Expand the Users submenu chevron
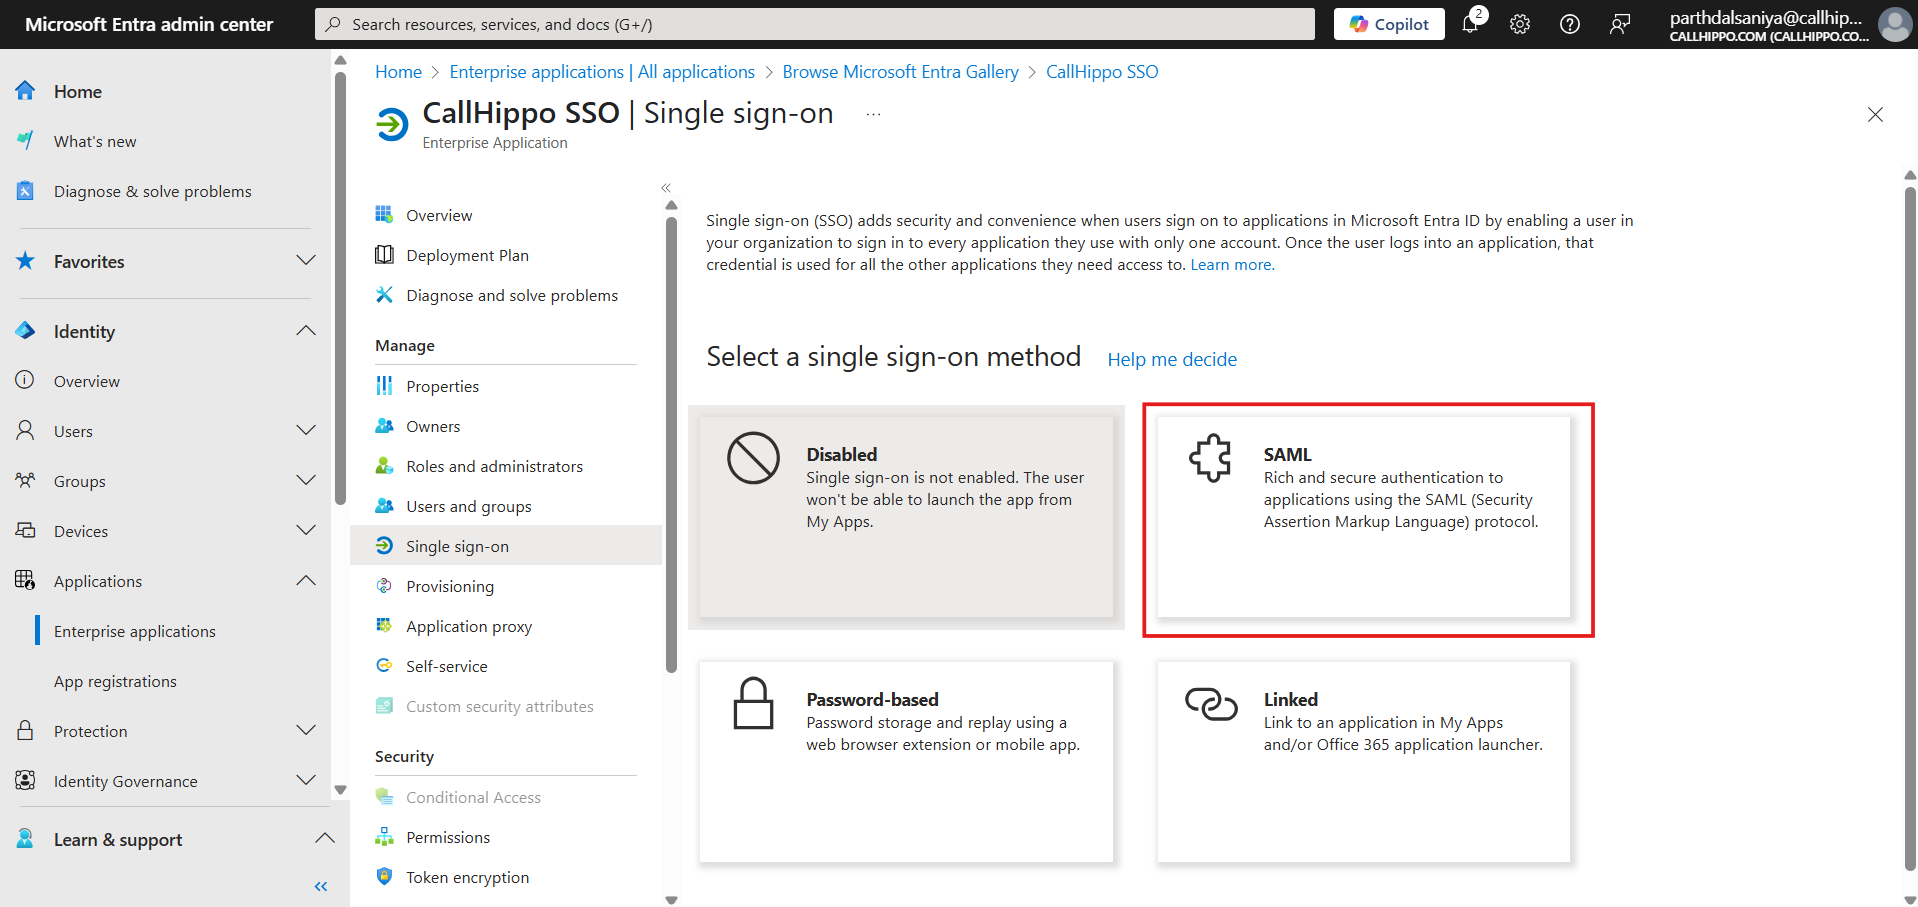This screenshot has height=907, width=1918. [x=306, y=431]
